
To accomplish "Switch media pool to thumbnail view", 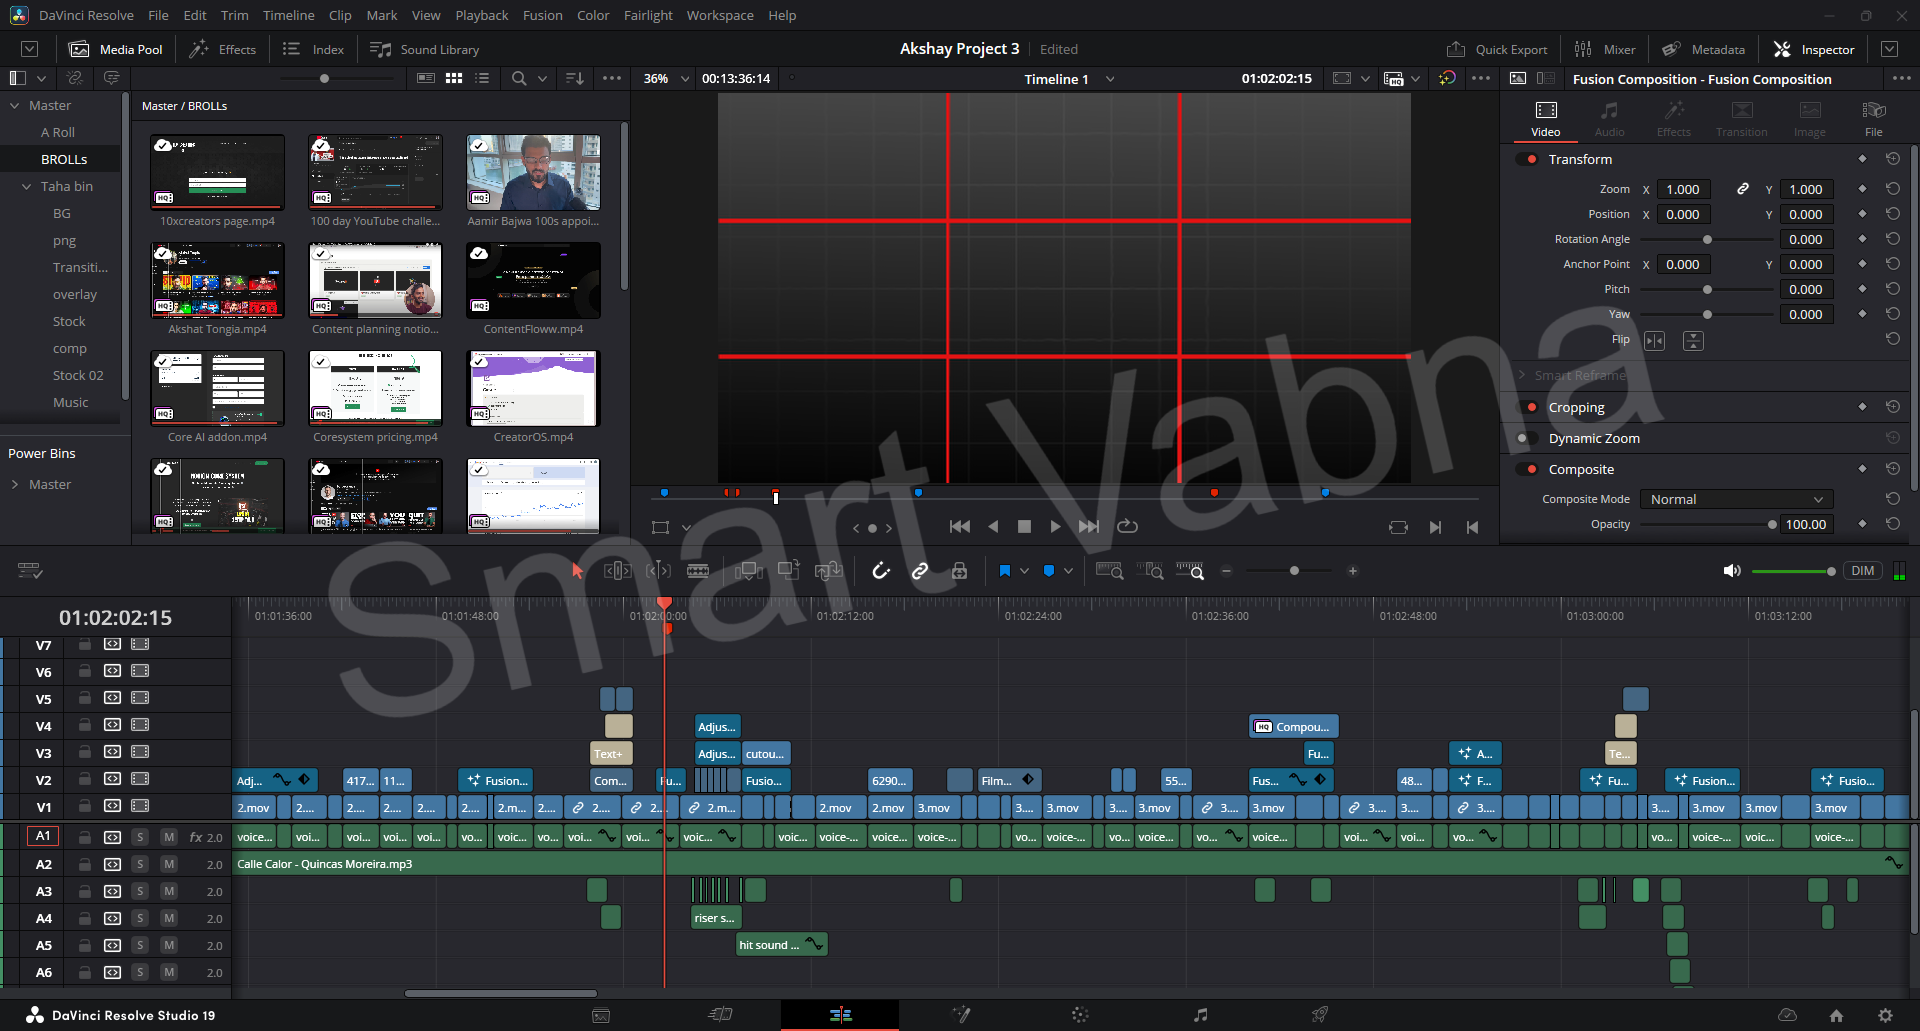I will coord(454,78).
